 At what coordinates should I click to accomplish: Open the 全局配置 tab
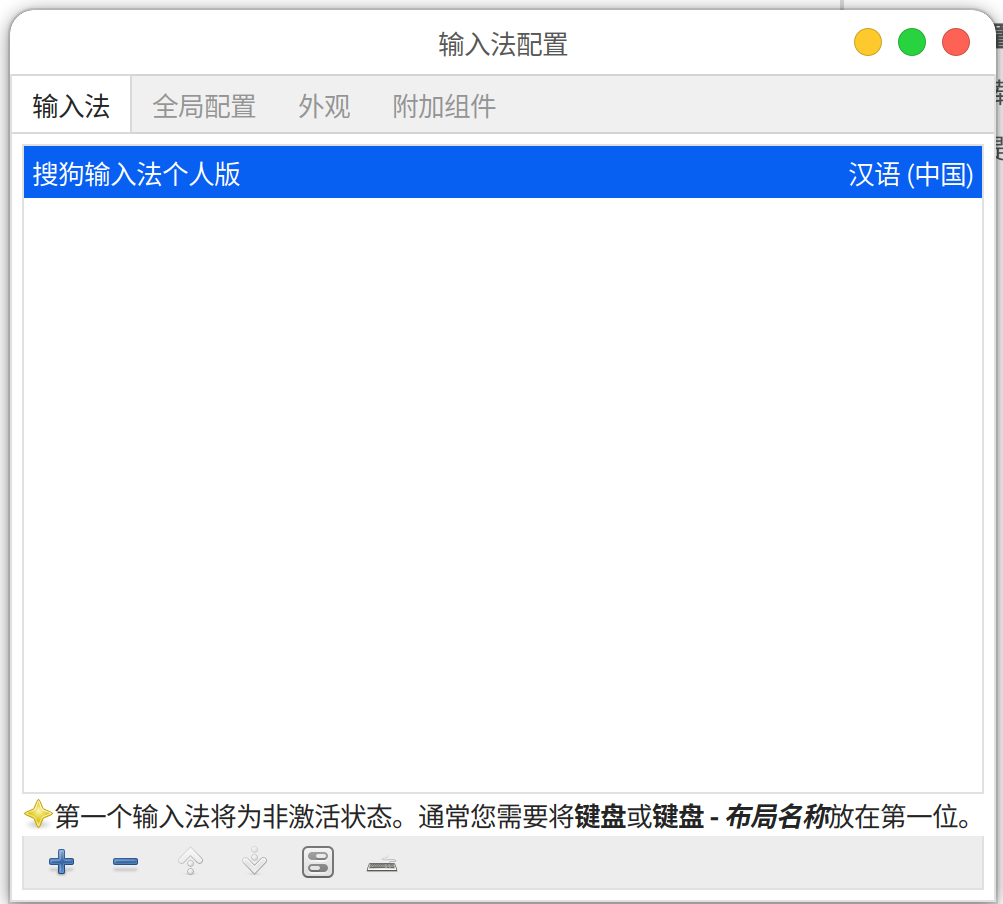pyautogui.click(x=204, y=106)
